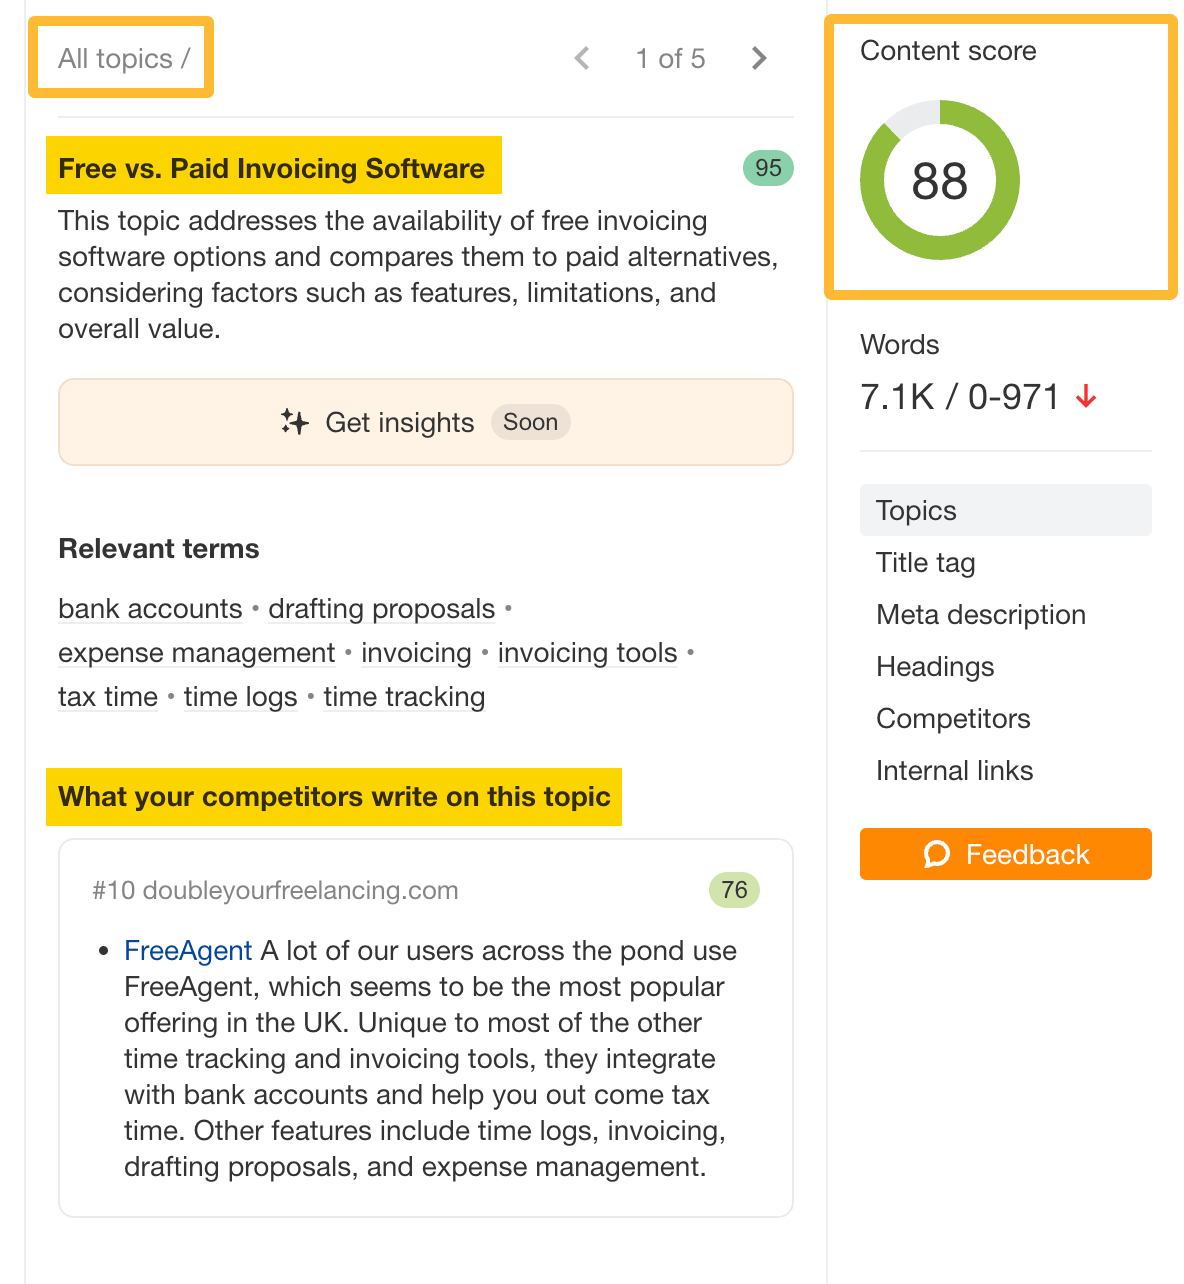Screen dimensions: 1184x1284
Task: Navigate to the next topic using the right chevron
Action: 759,58
